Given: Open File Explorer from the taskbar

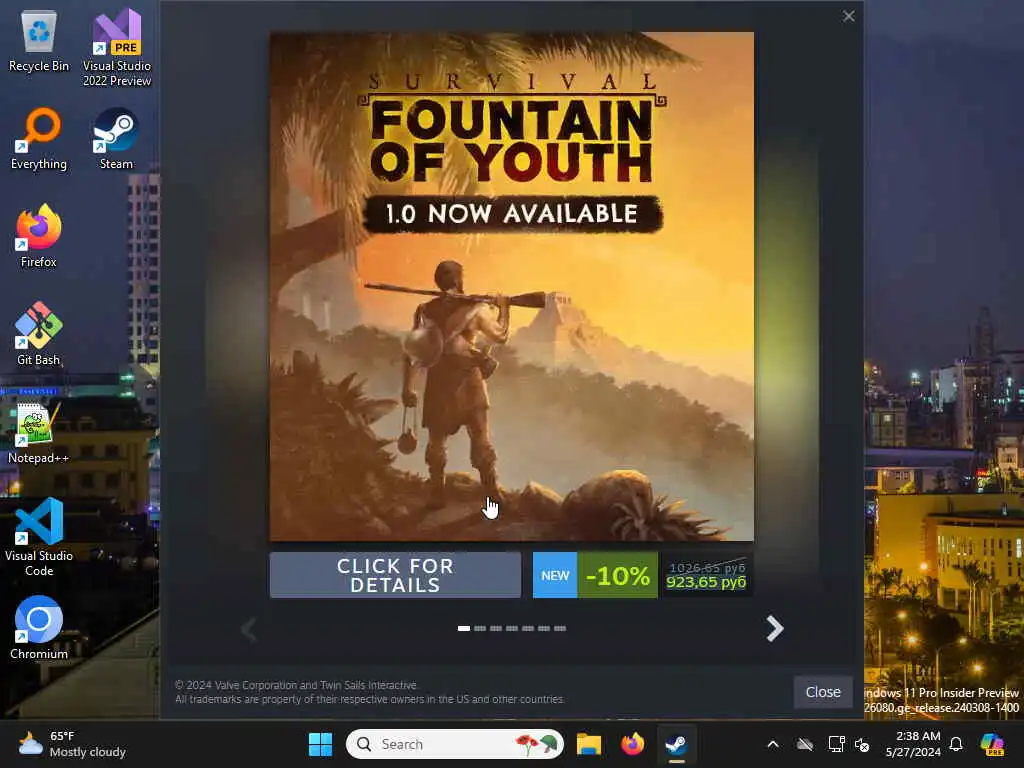Looking at the screenshot, I should click(588, 744).
